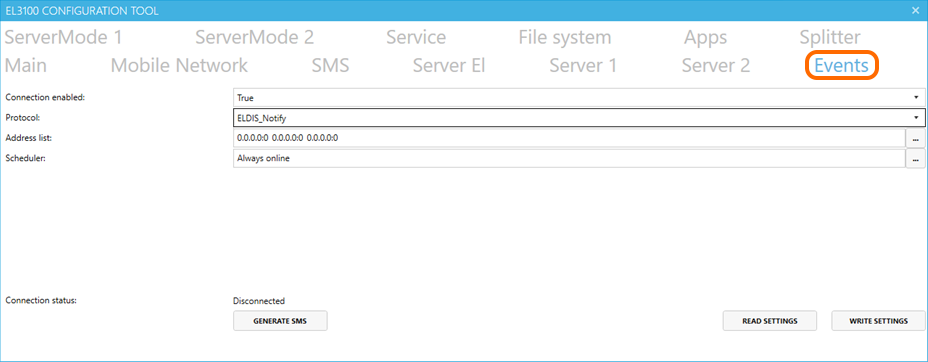Select the Apps tab
The height and width of the screenshot is (362, 928).
click(705, 37)
